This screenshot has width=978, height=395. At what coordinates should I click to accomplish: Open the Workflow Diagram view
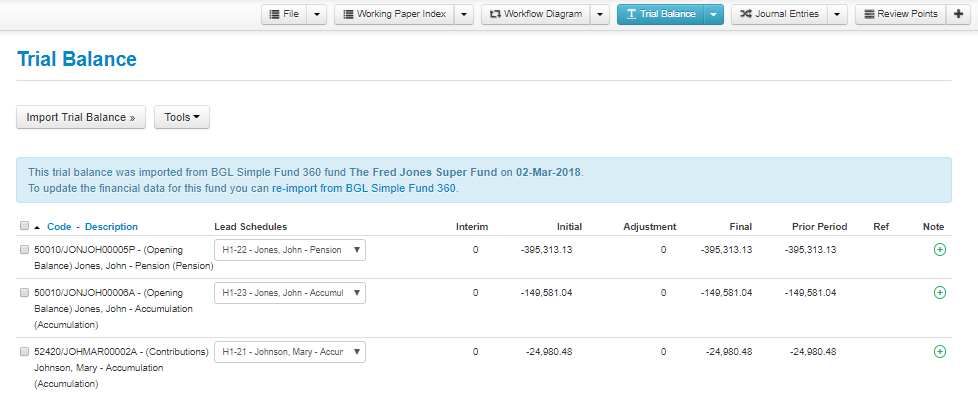[x=536, y=14]
